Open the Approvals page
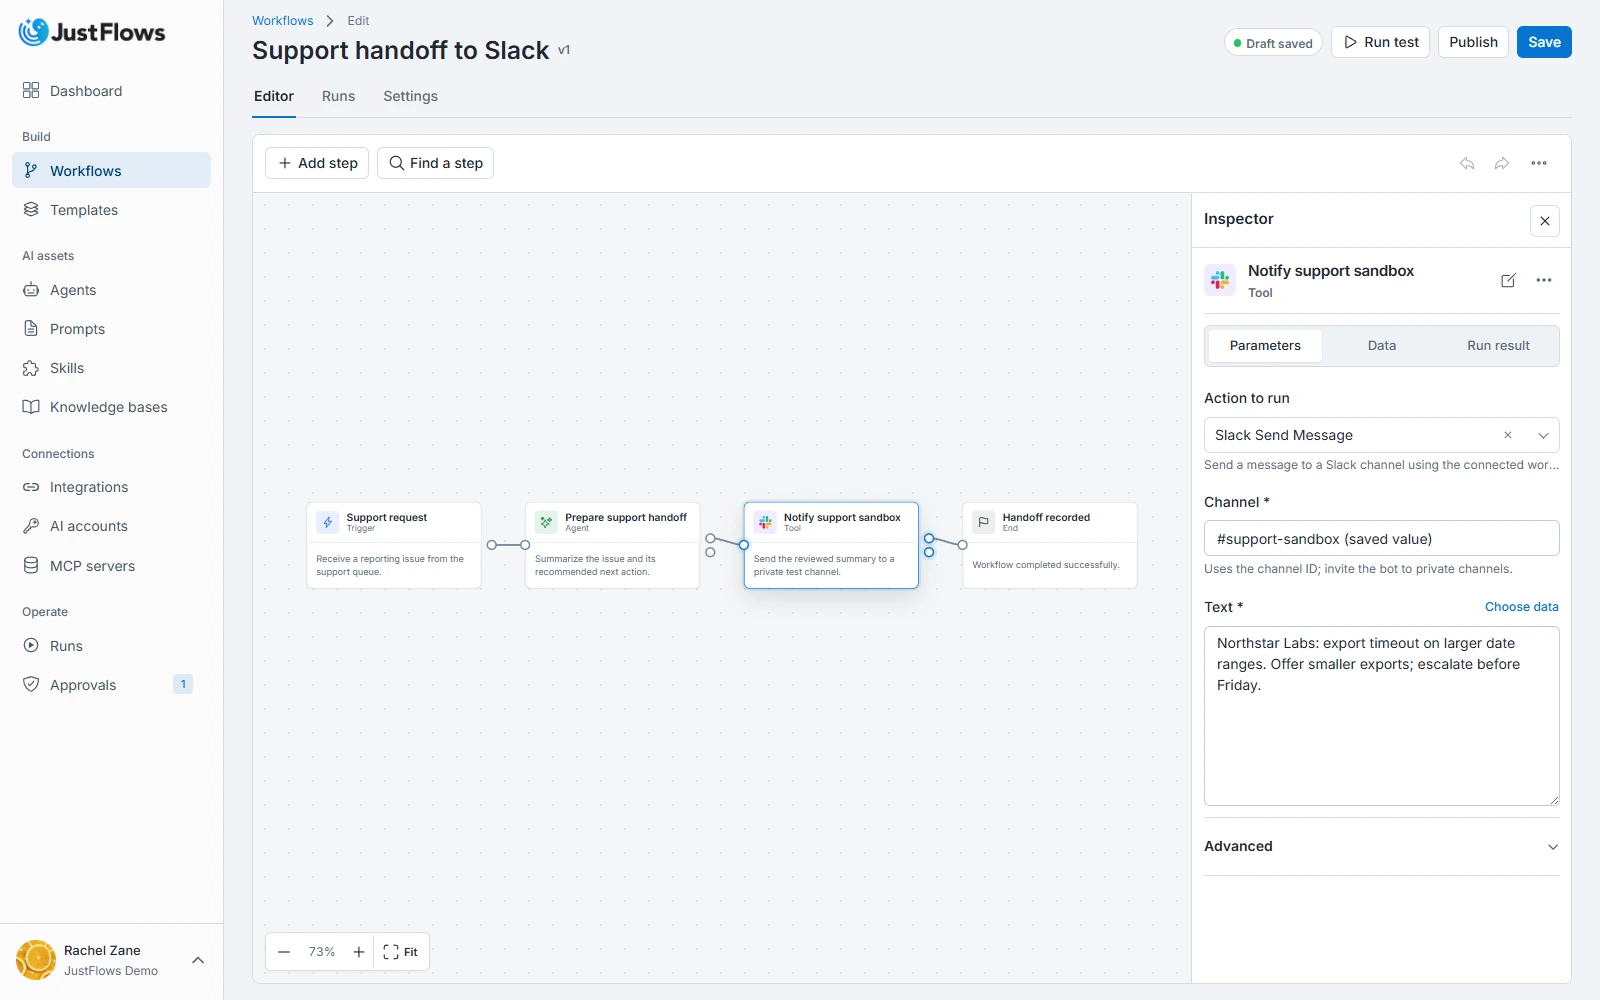The width and height of the screenshot is (1600, 1000). [111, 685]
